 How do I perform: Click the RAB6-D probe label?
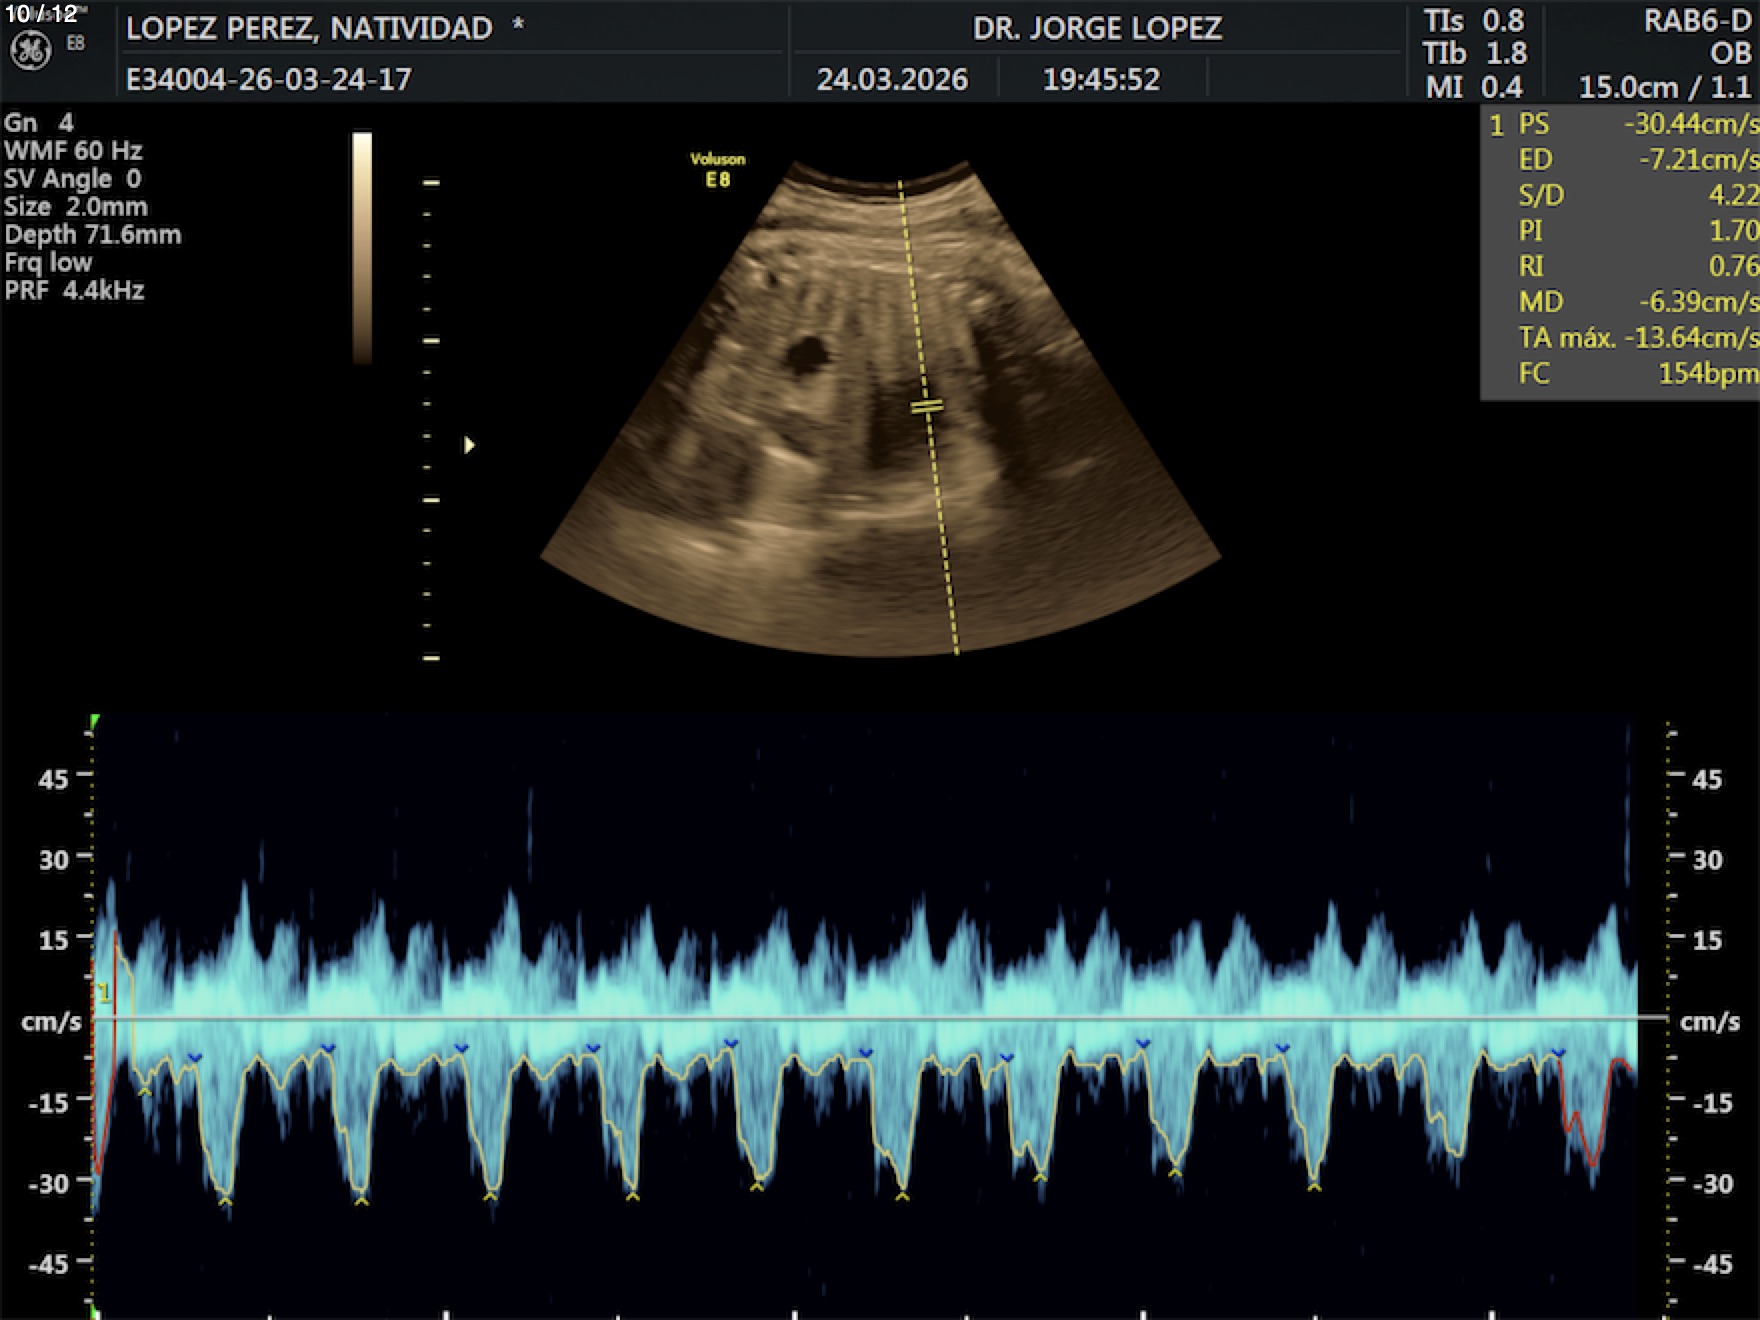[1696, 22]
